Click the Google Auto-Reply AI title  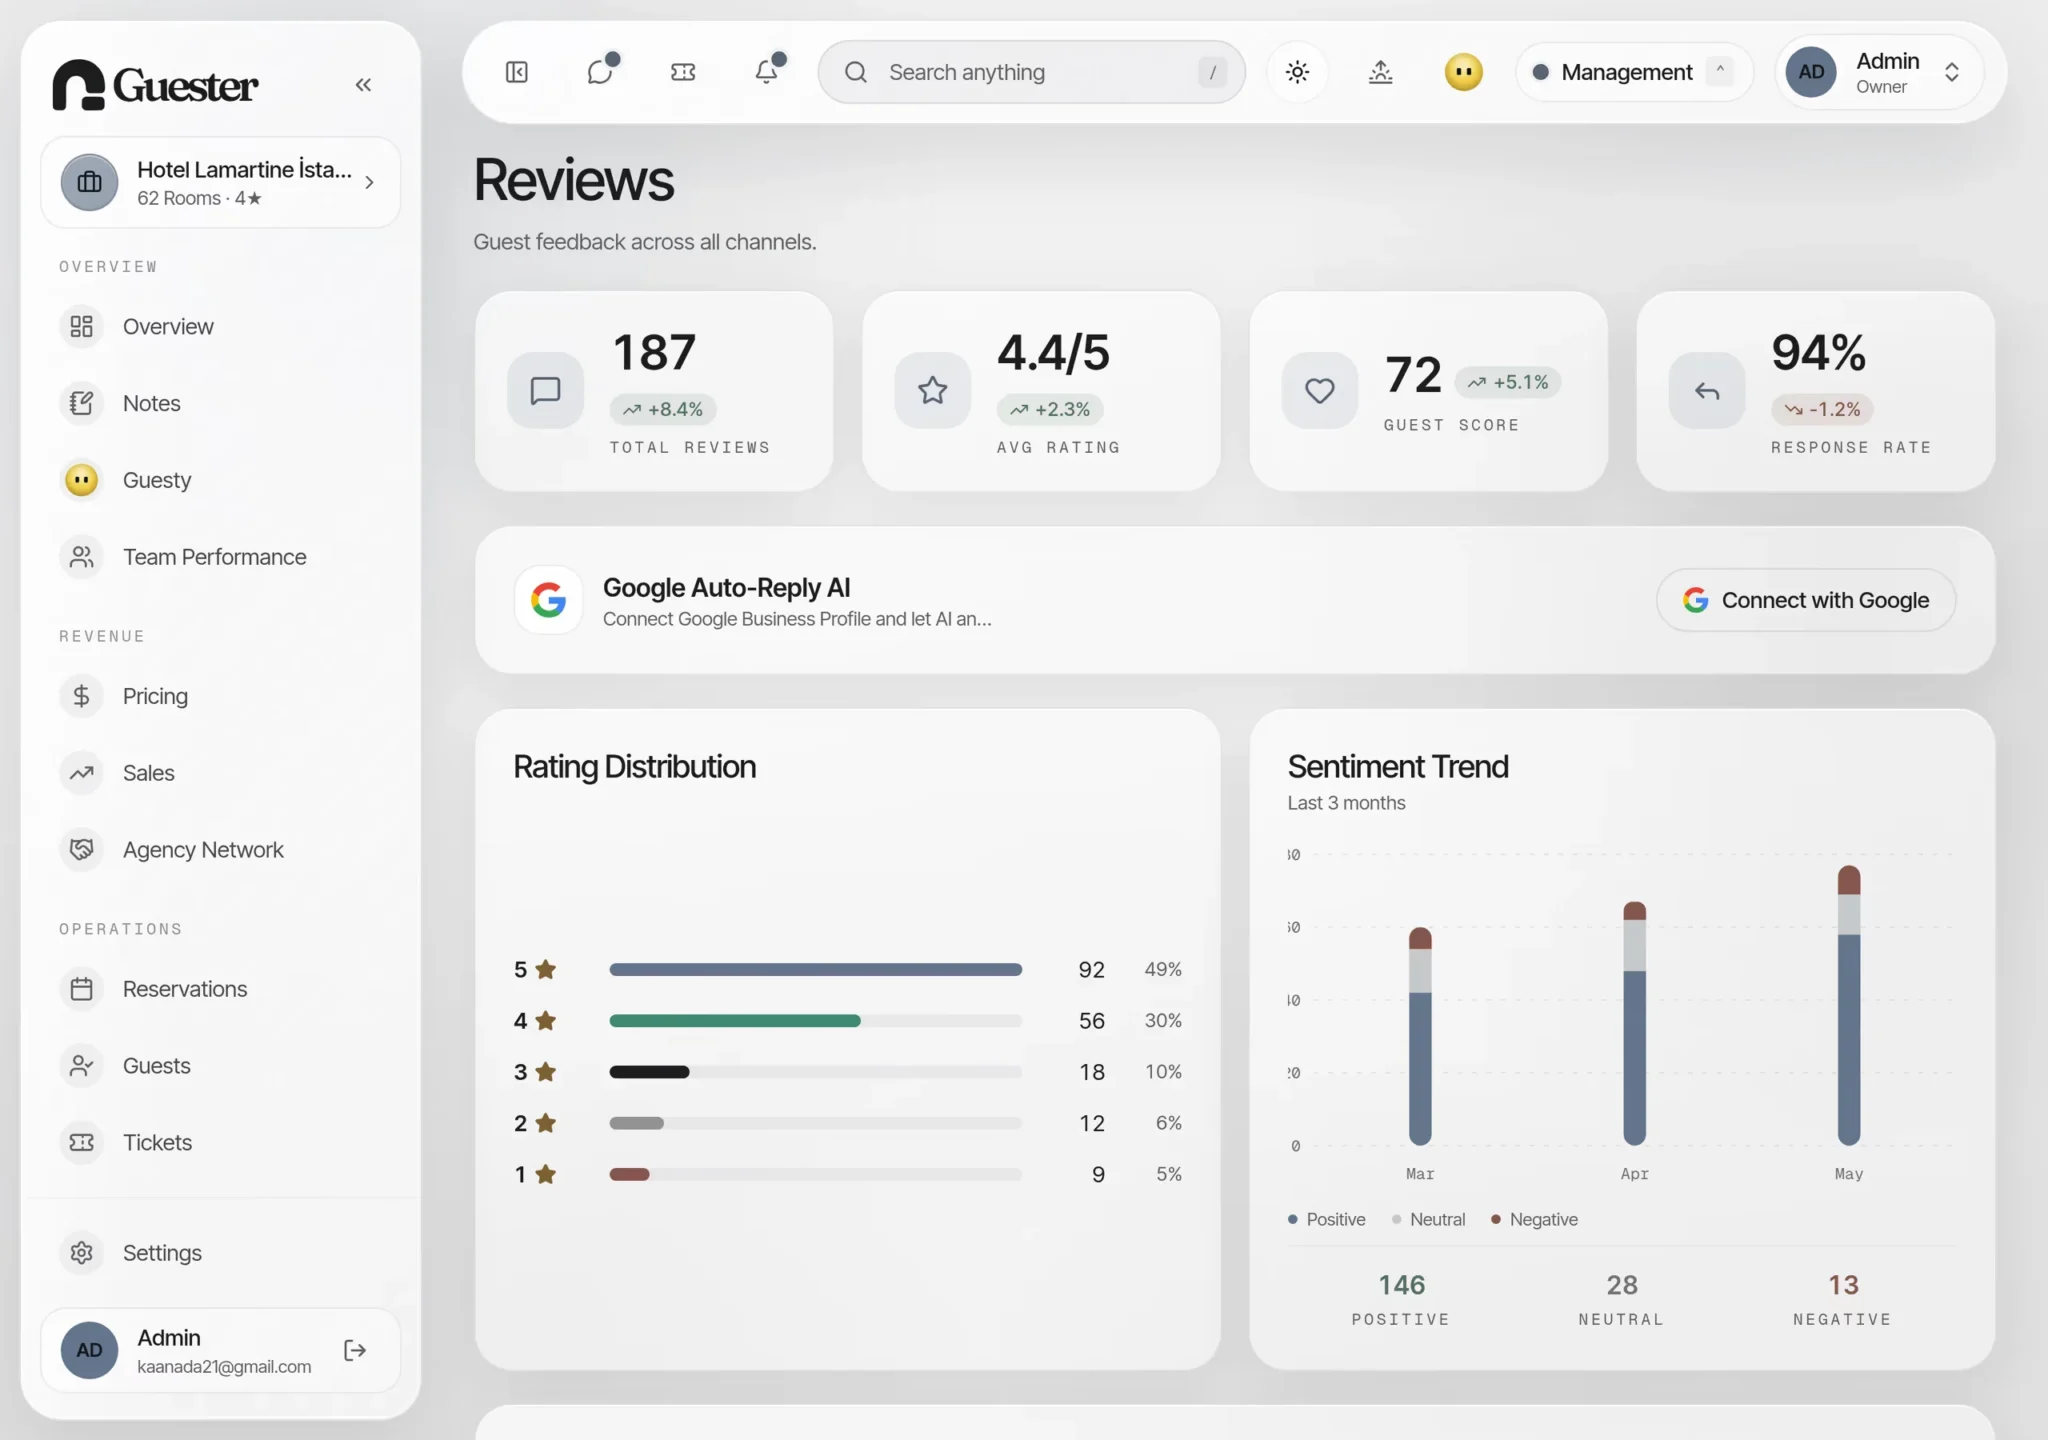[x=726, y=588]
